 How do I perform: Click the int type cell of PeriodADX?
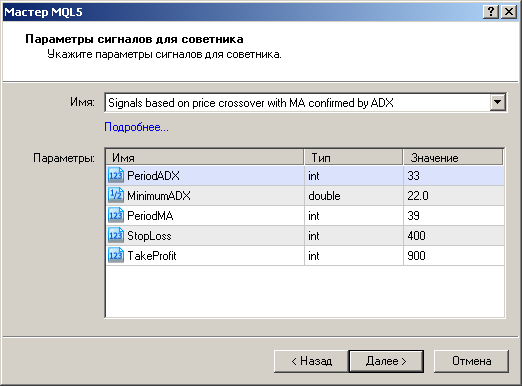(354, 176)
